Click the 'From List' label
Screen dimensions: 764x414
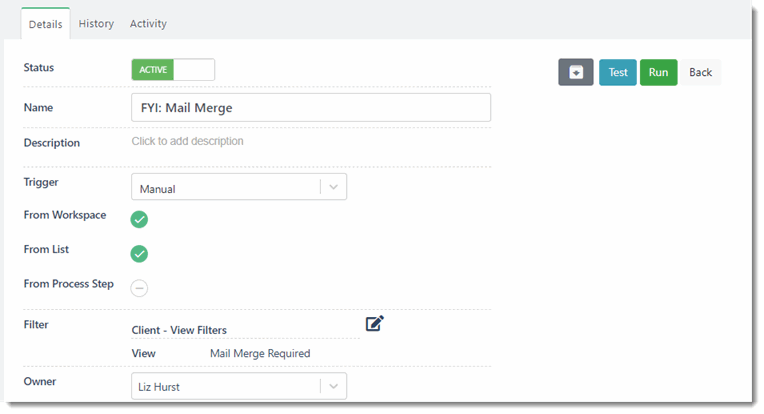pos(46,249)
